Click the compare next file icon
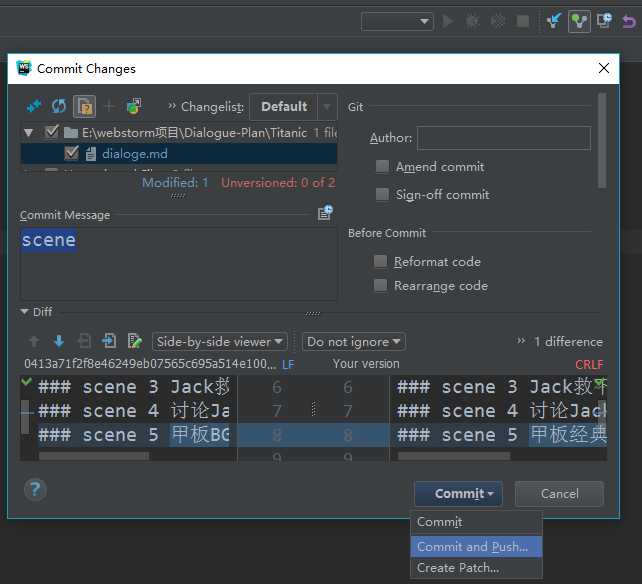Screen dimensions: 642x584 point(109,341)
